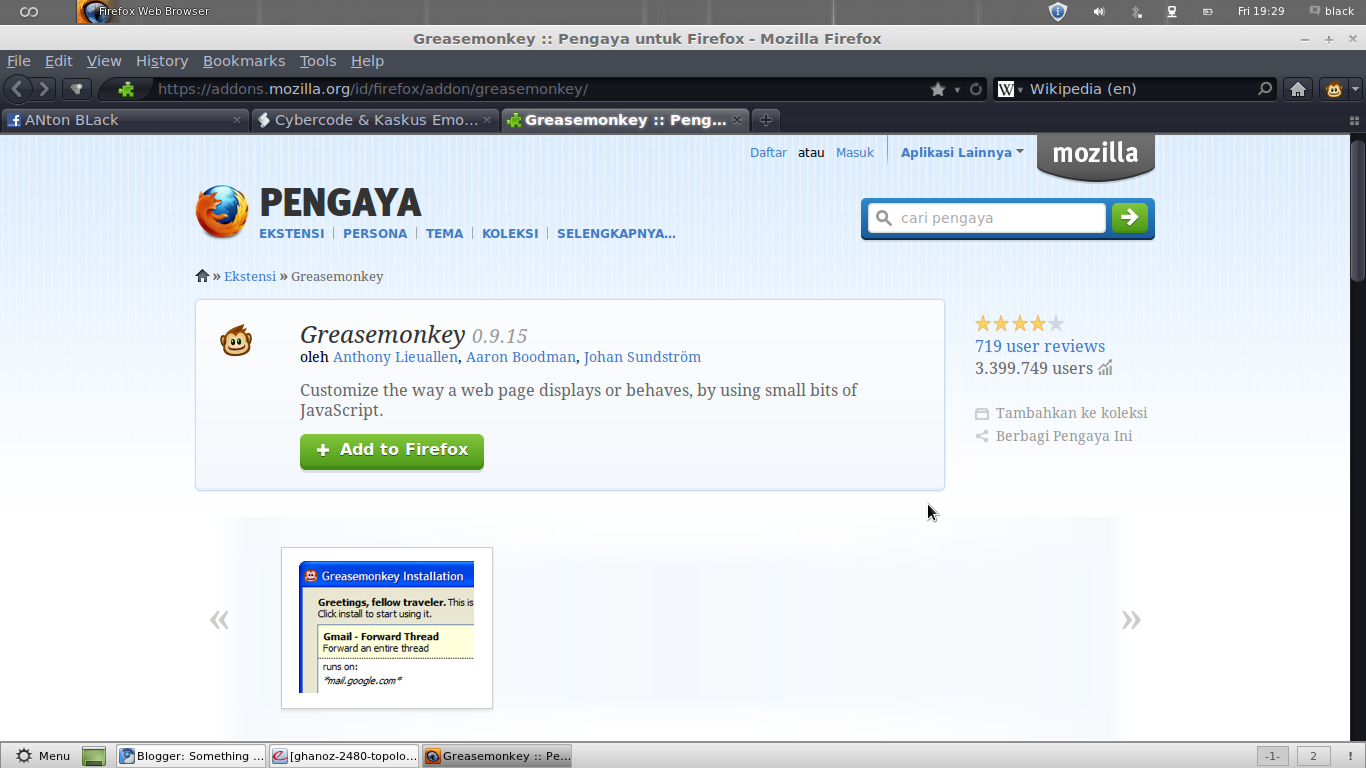Open the Edit menu
Image resolution: width=1366 pixels, height=768 pixels.
pyautogui.click(x=58, y=61)
